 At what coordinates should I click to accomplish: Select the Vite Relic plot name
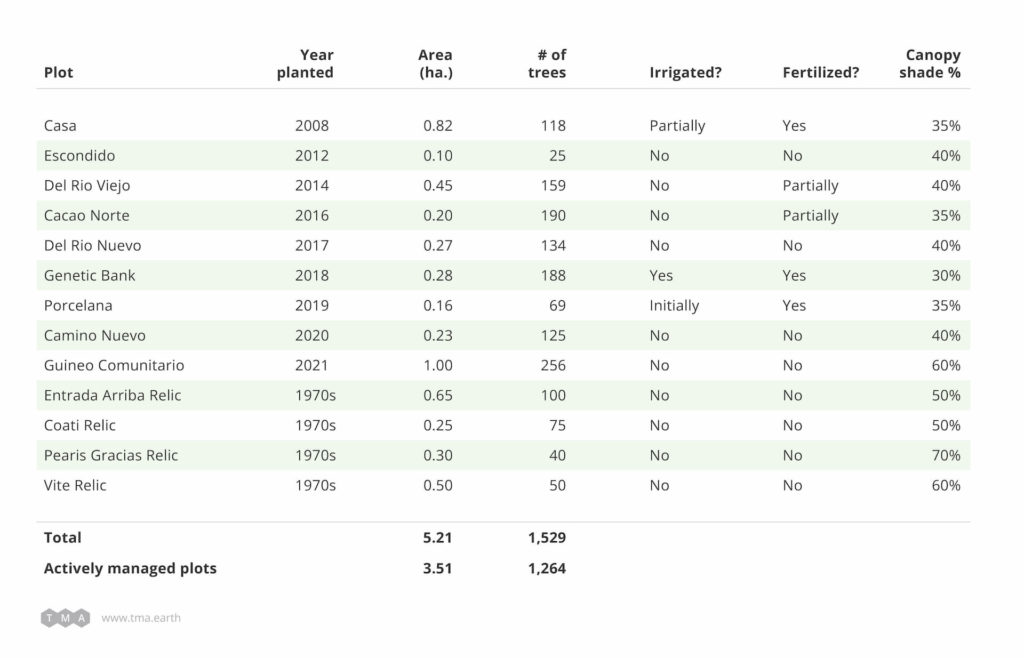click(x=75, y=485)
